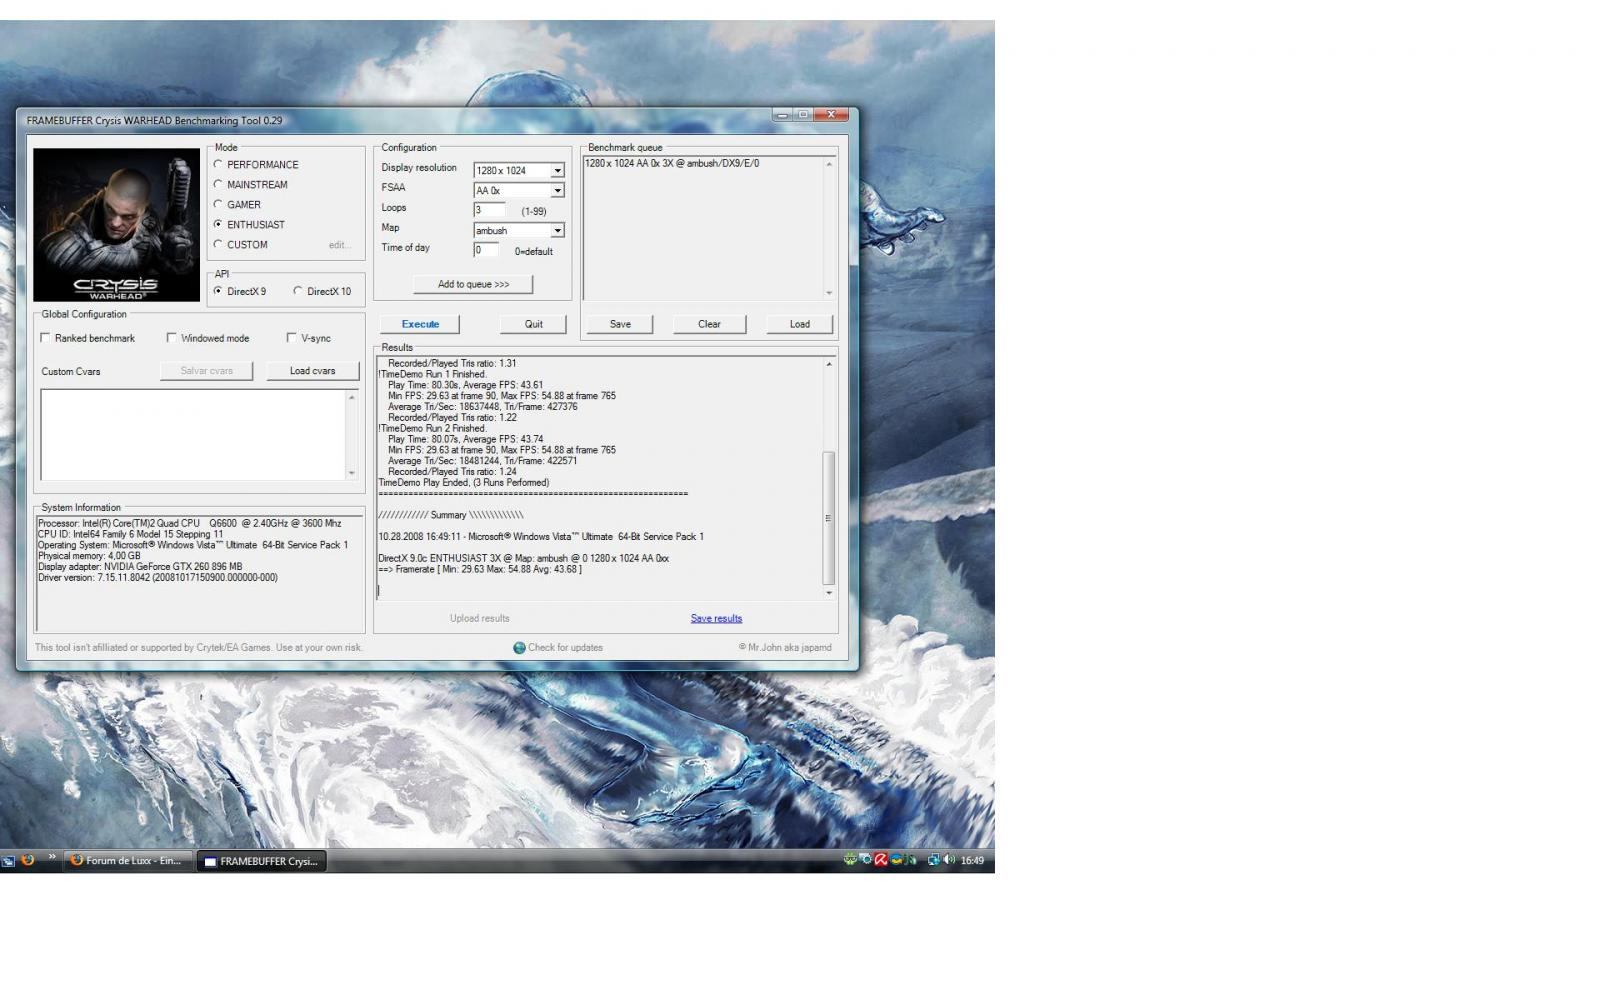1600x1000 pixels.
Task: Click the TimeDemo Run 2 Finished line
Action: coord(432,429)
